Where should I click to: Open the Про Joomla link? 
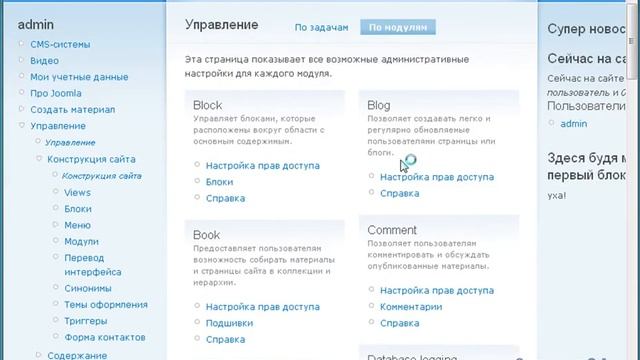pyautogui.click(x=56, y=93)
